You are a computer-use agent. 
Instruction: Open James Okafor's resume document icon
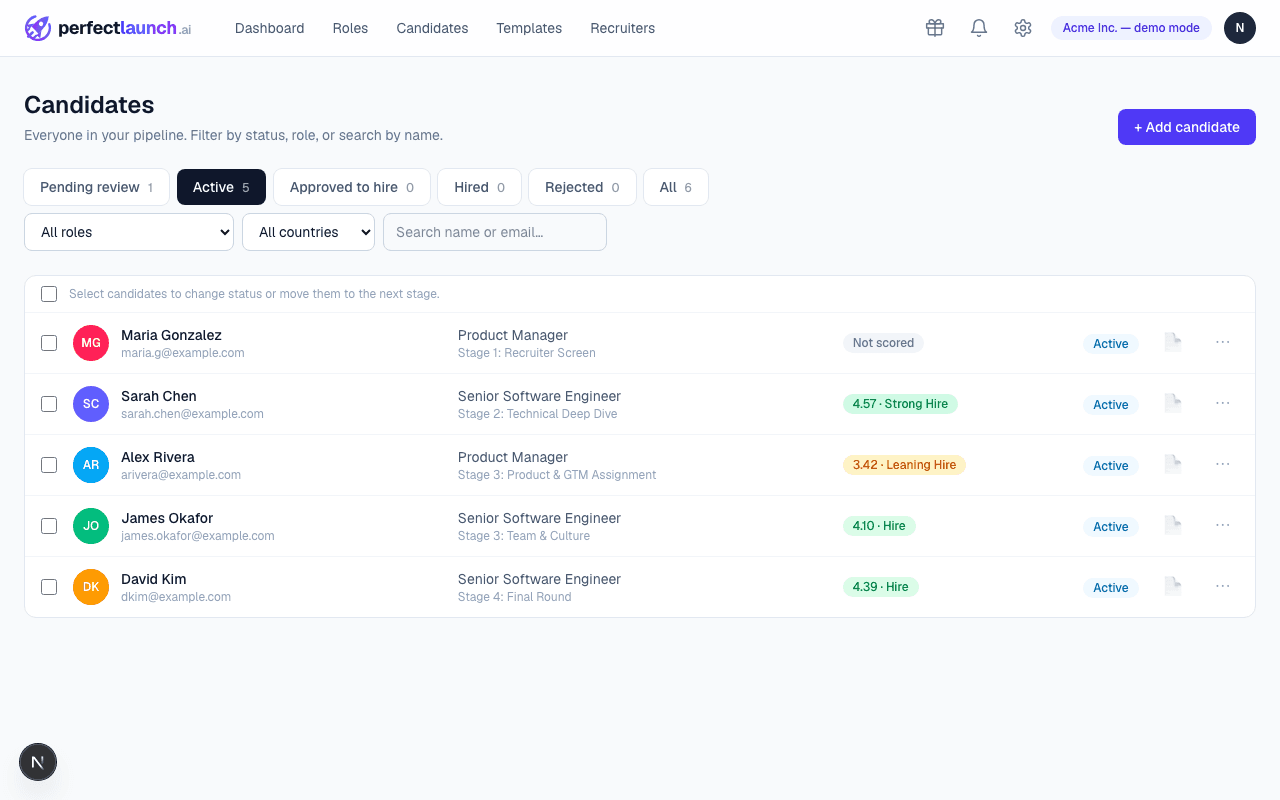(1173, 525)
